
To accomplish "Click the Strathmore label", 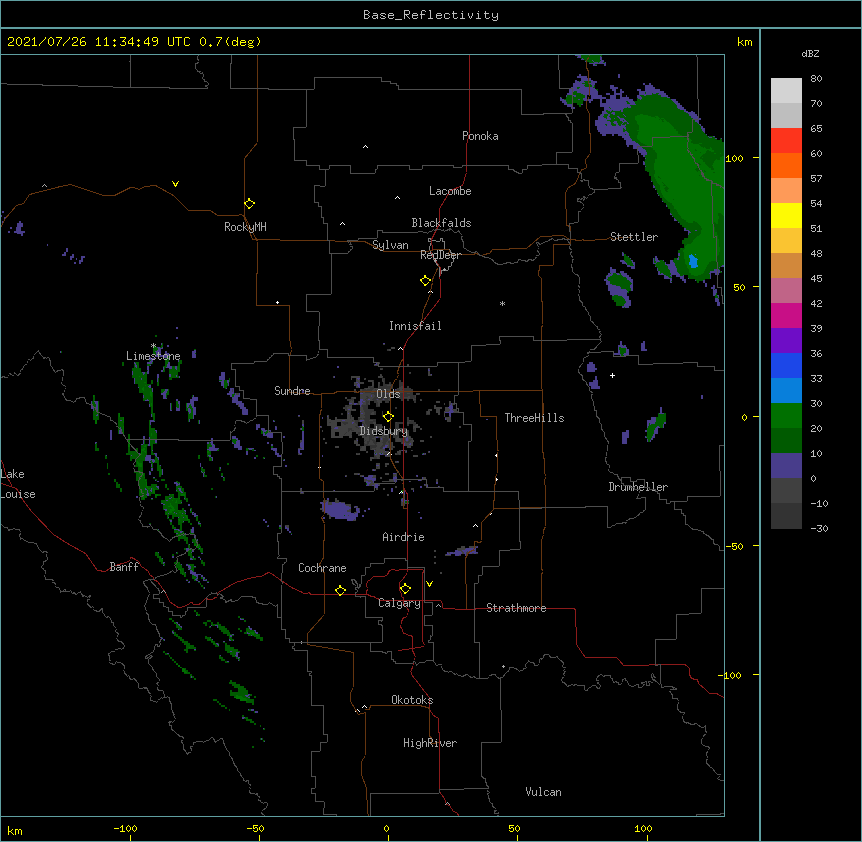I will [516, 608].
